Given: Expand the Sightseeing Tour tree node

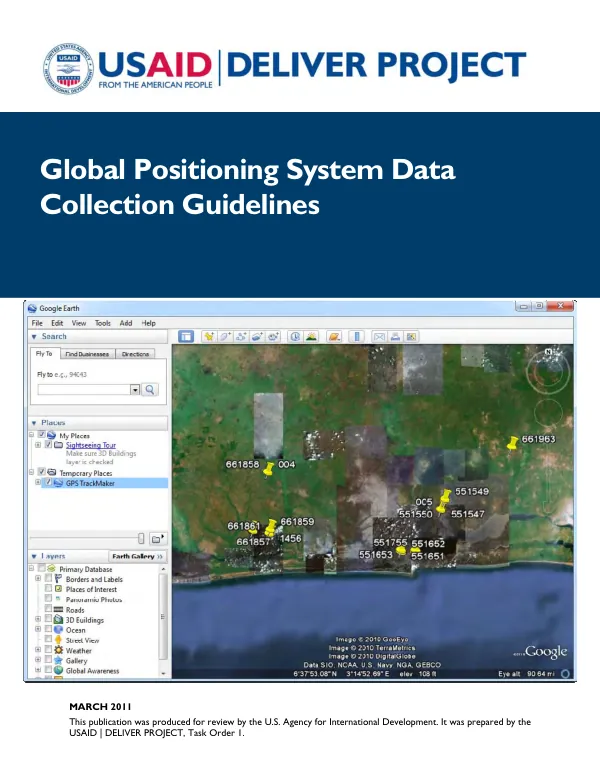Looking at the screenshot, I should pyautogui.click(x=38, y=445).
